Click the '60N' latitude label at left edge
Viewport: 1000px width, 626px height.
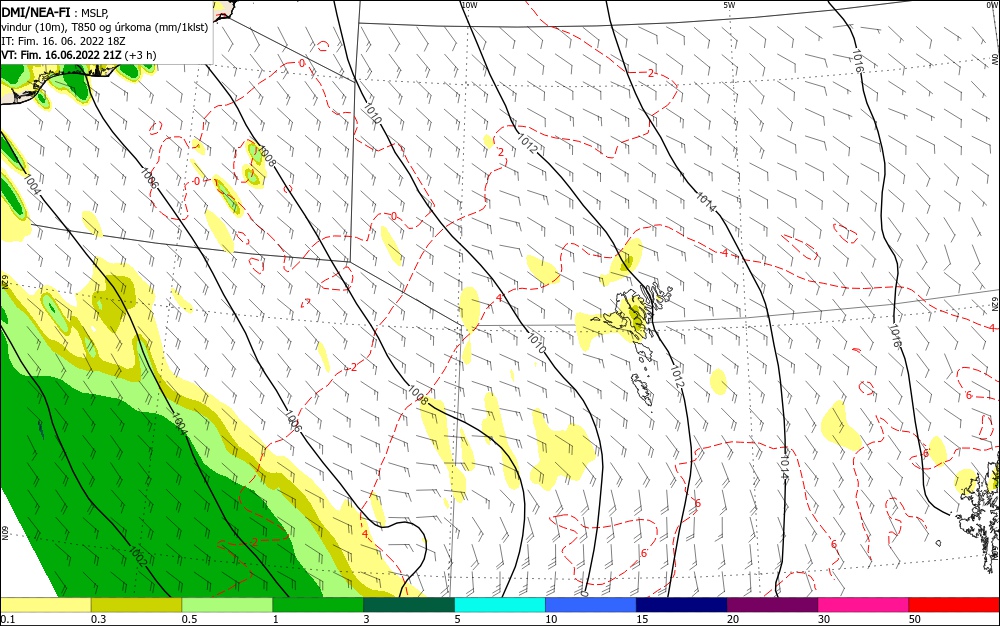point(5,533)
